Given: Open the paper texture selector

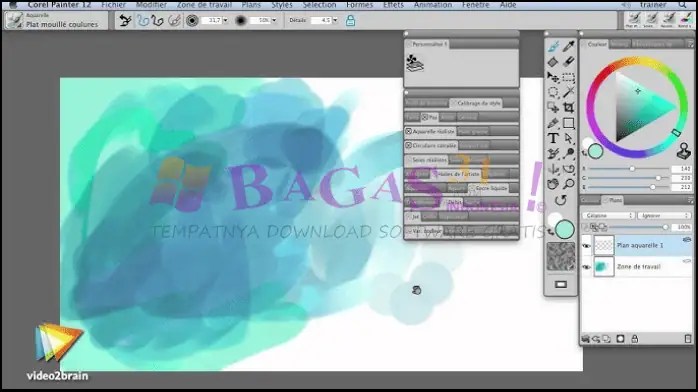Looking at the screenshot, I should click(x=560, y=257).
